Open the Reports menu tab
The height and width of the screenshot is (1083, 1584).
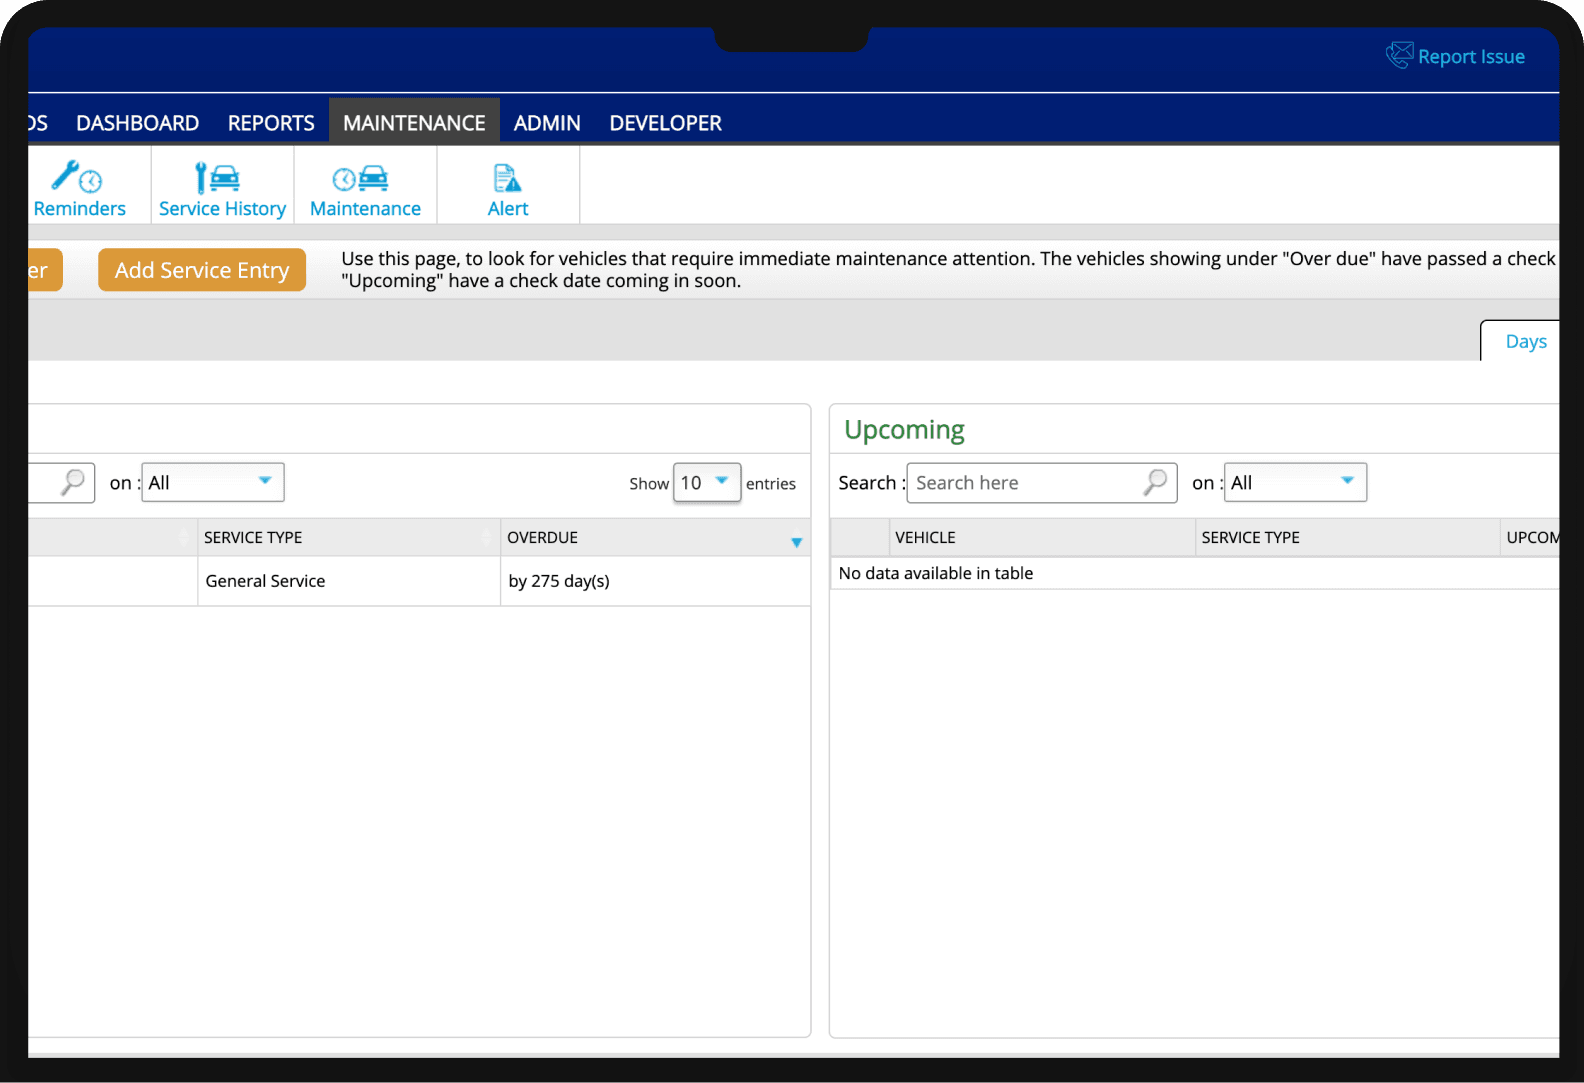271,123
